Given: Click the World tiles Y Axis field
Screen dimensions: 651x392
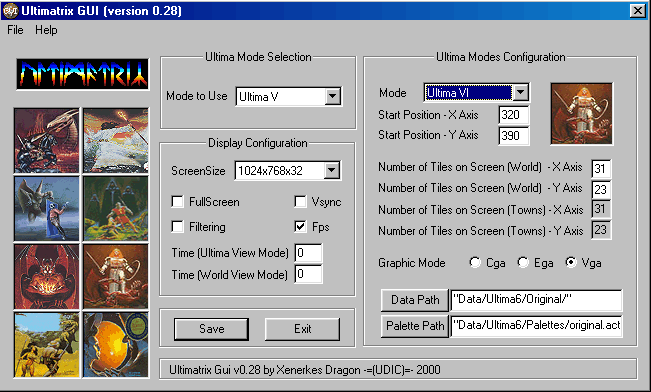Looking at the screenshot, I should click(x=601, y=189).
